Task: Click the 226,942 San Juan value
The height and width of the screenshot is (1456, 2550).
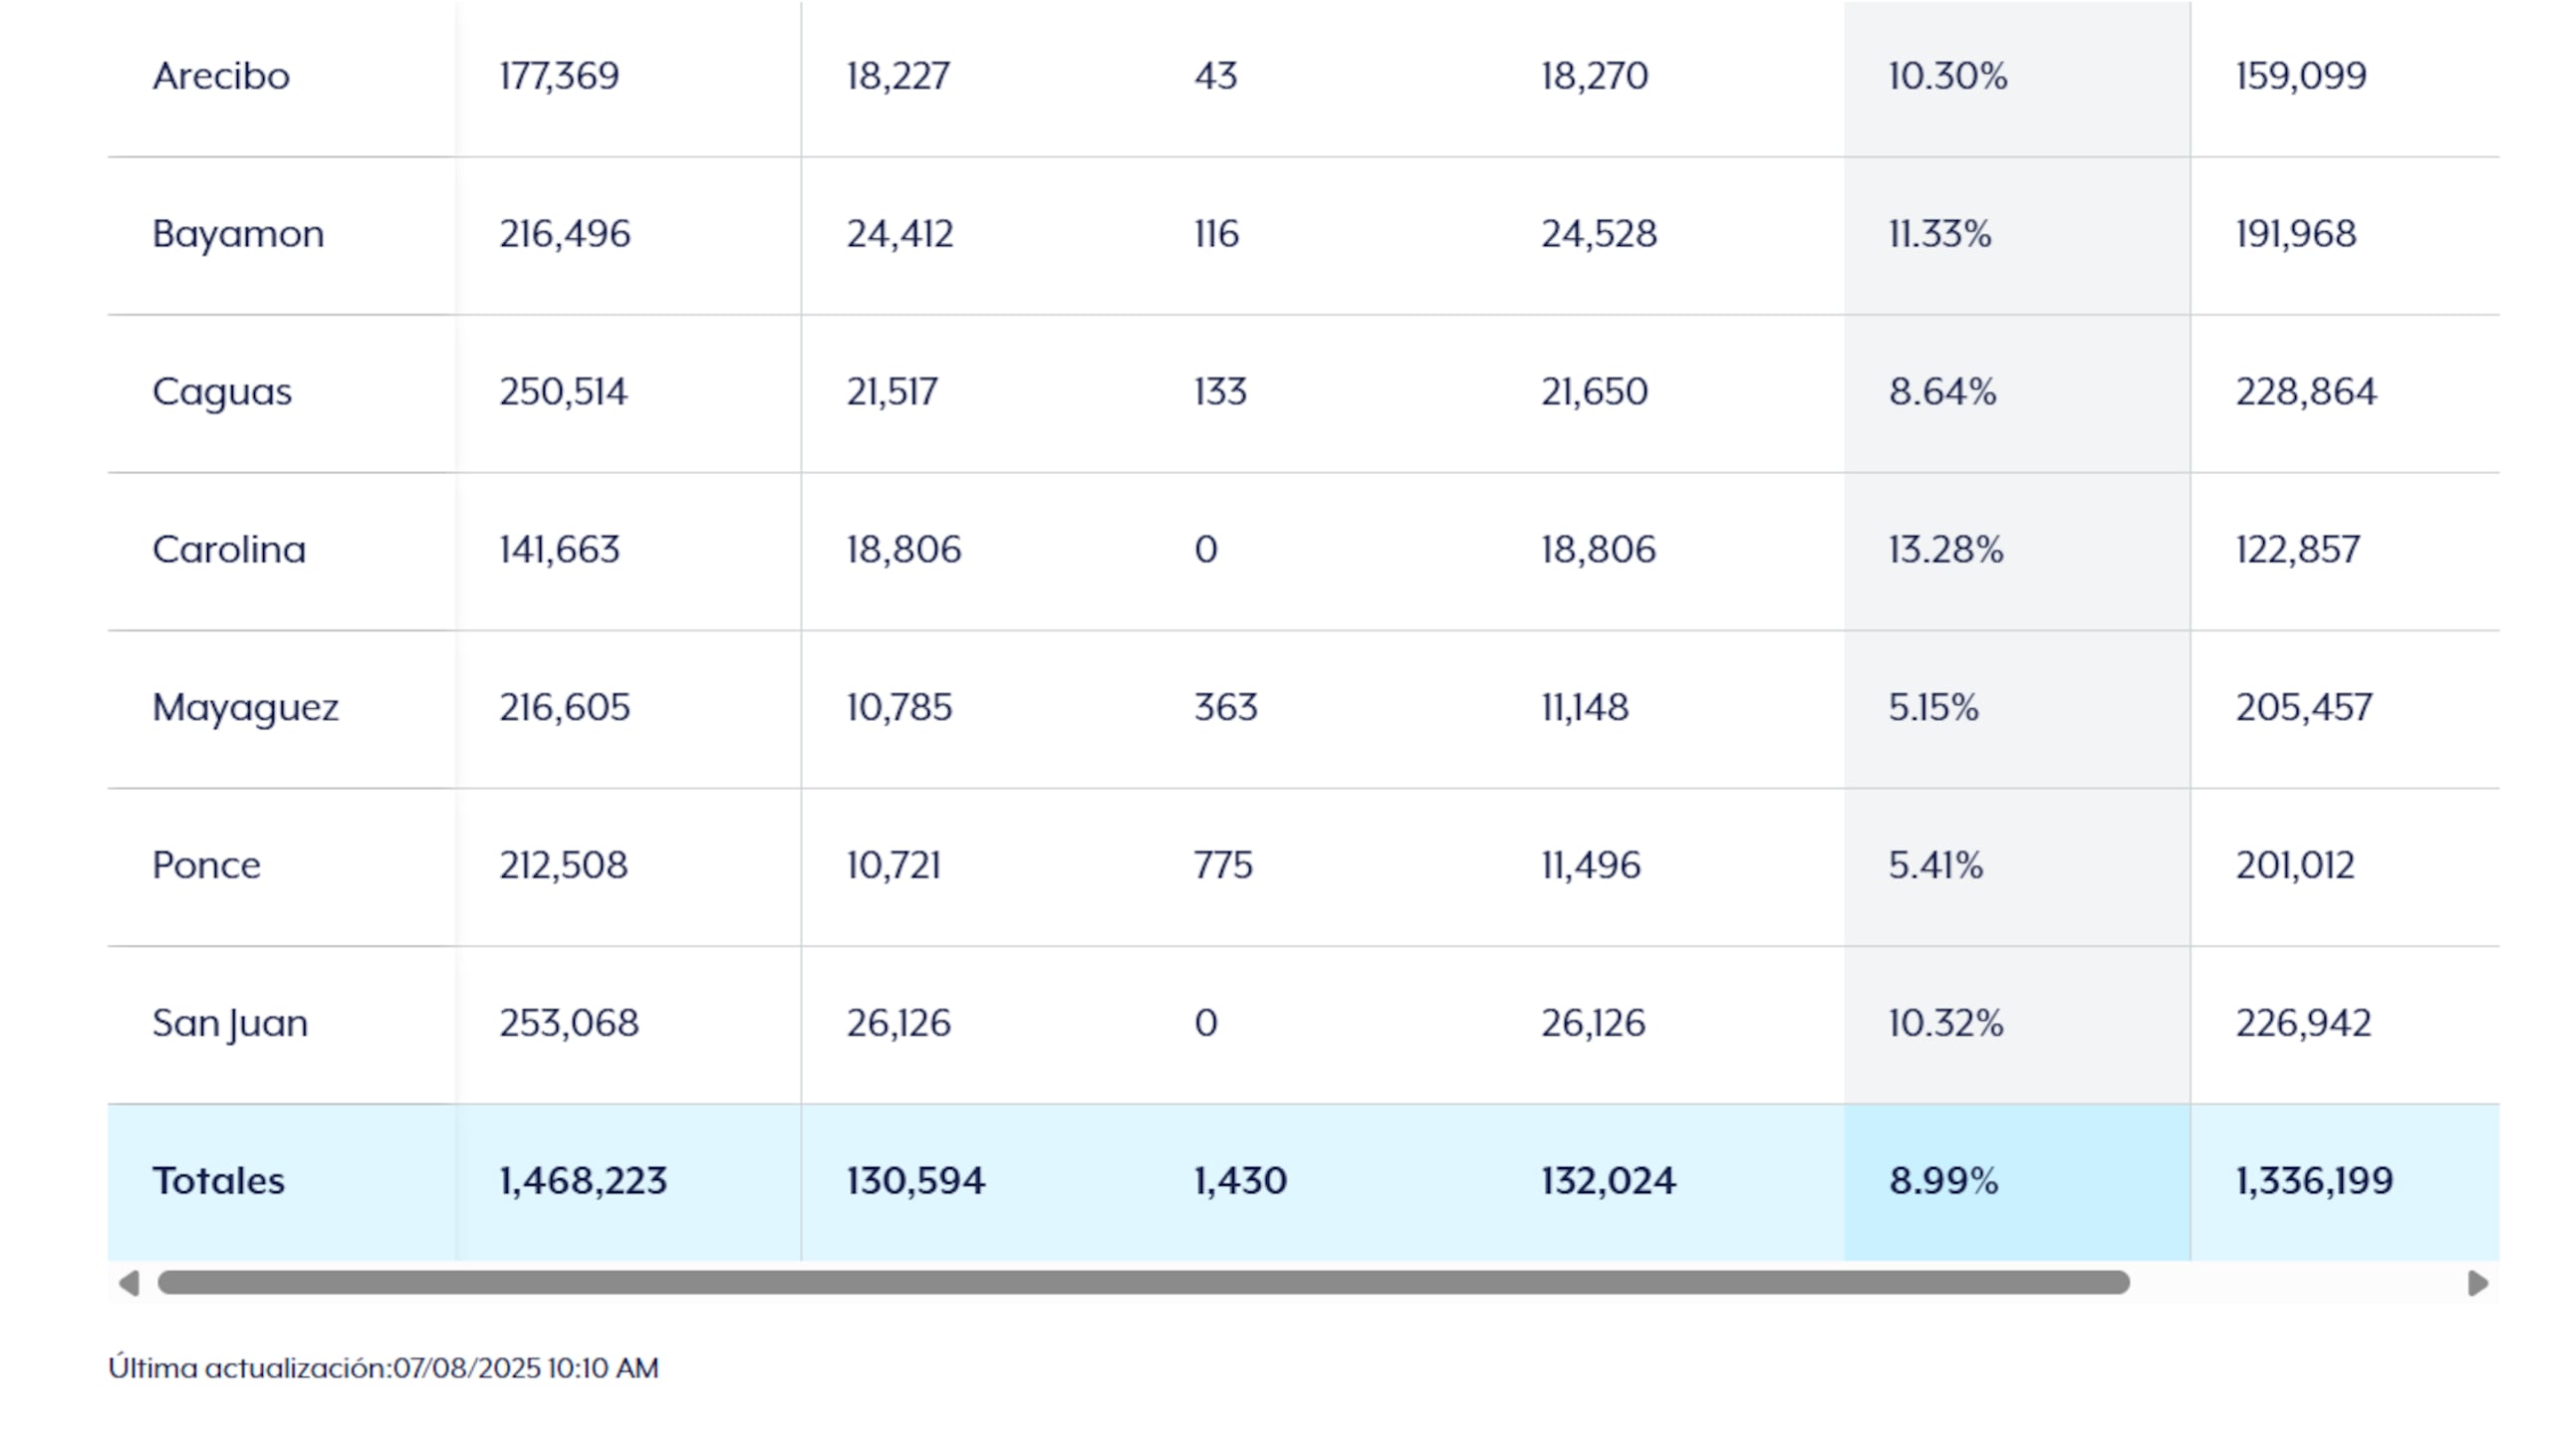Action: [2303, 1023]
